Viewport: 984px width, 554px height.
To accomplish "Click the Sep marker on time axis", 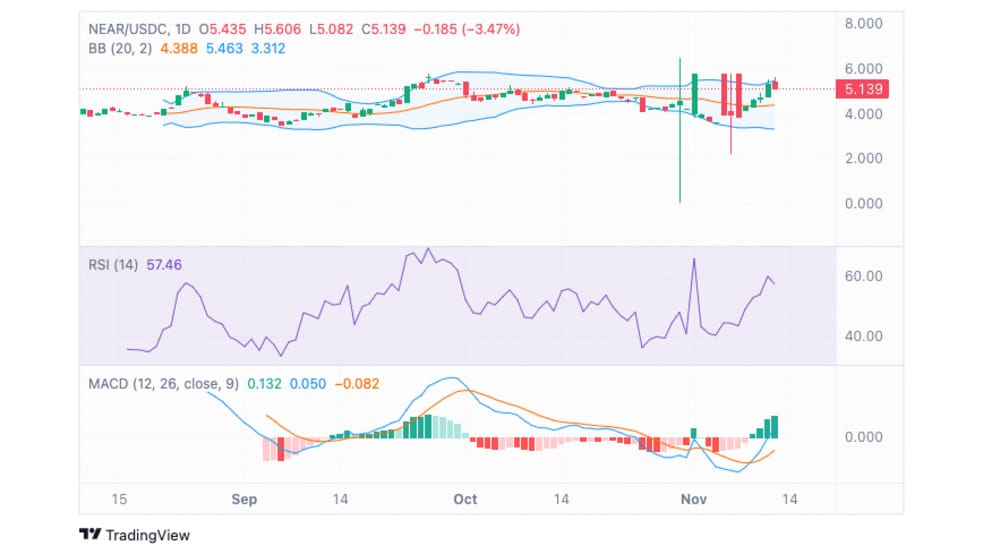I will point(244,499).
